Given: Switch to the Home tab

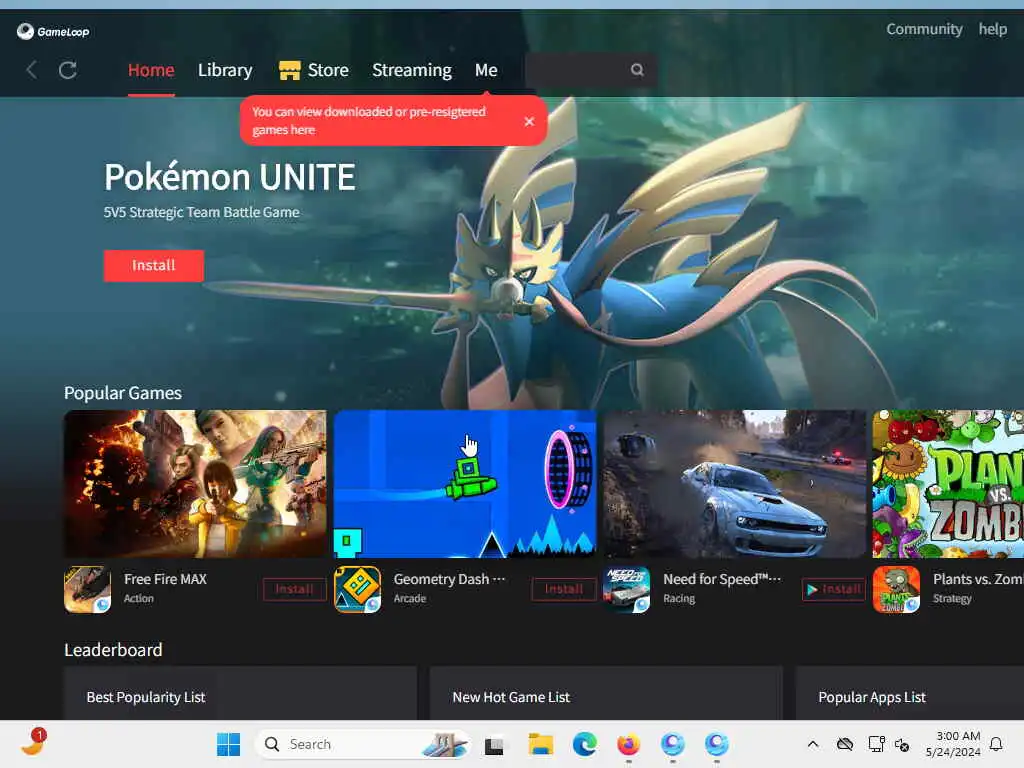Looking at the screenshot, I should pos(151,70).
